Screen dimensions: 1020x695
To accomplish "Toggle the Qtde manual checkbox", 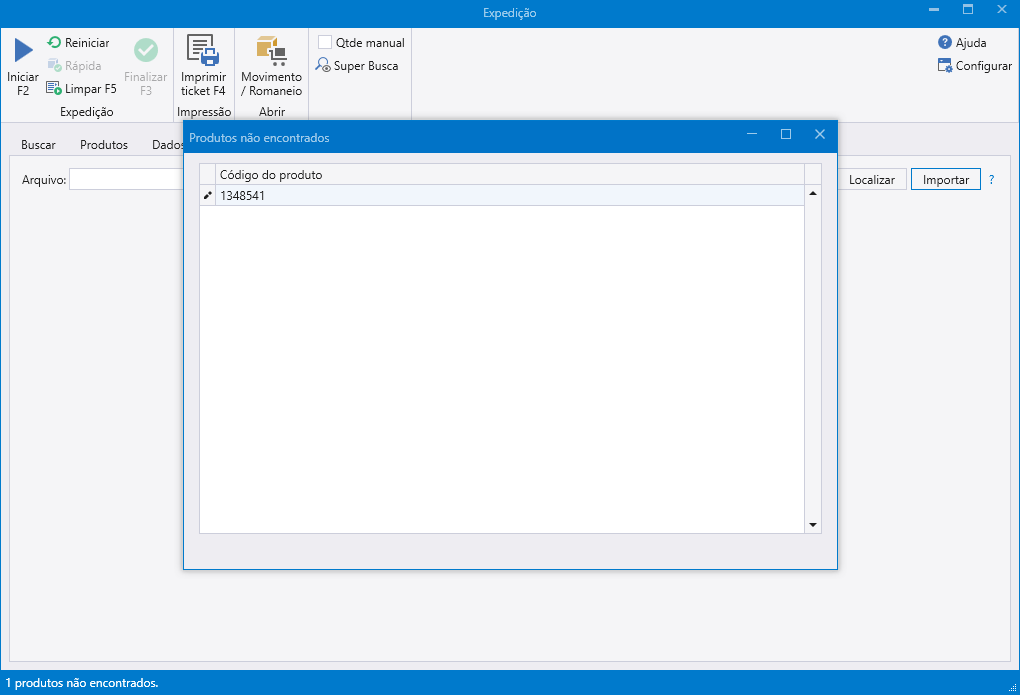I will [x=325, y=43].
